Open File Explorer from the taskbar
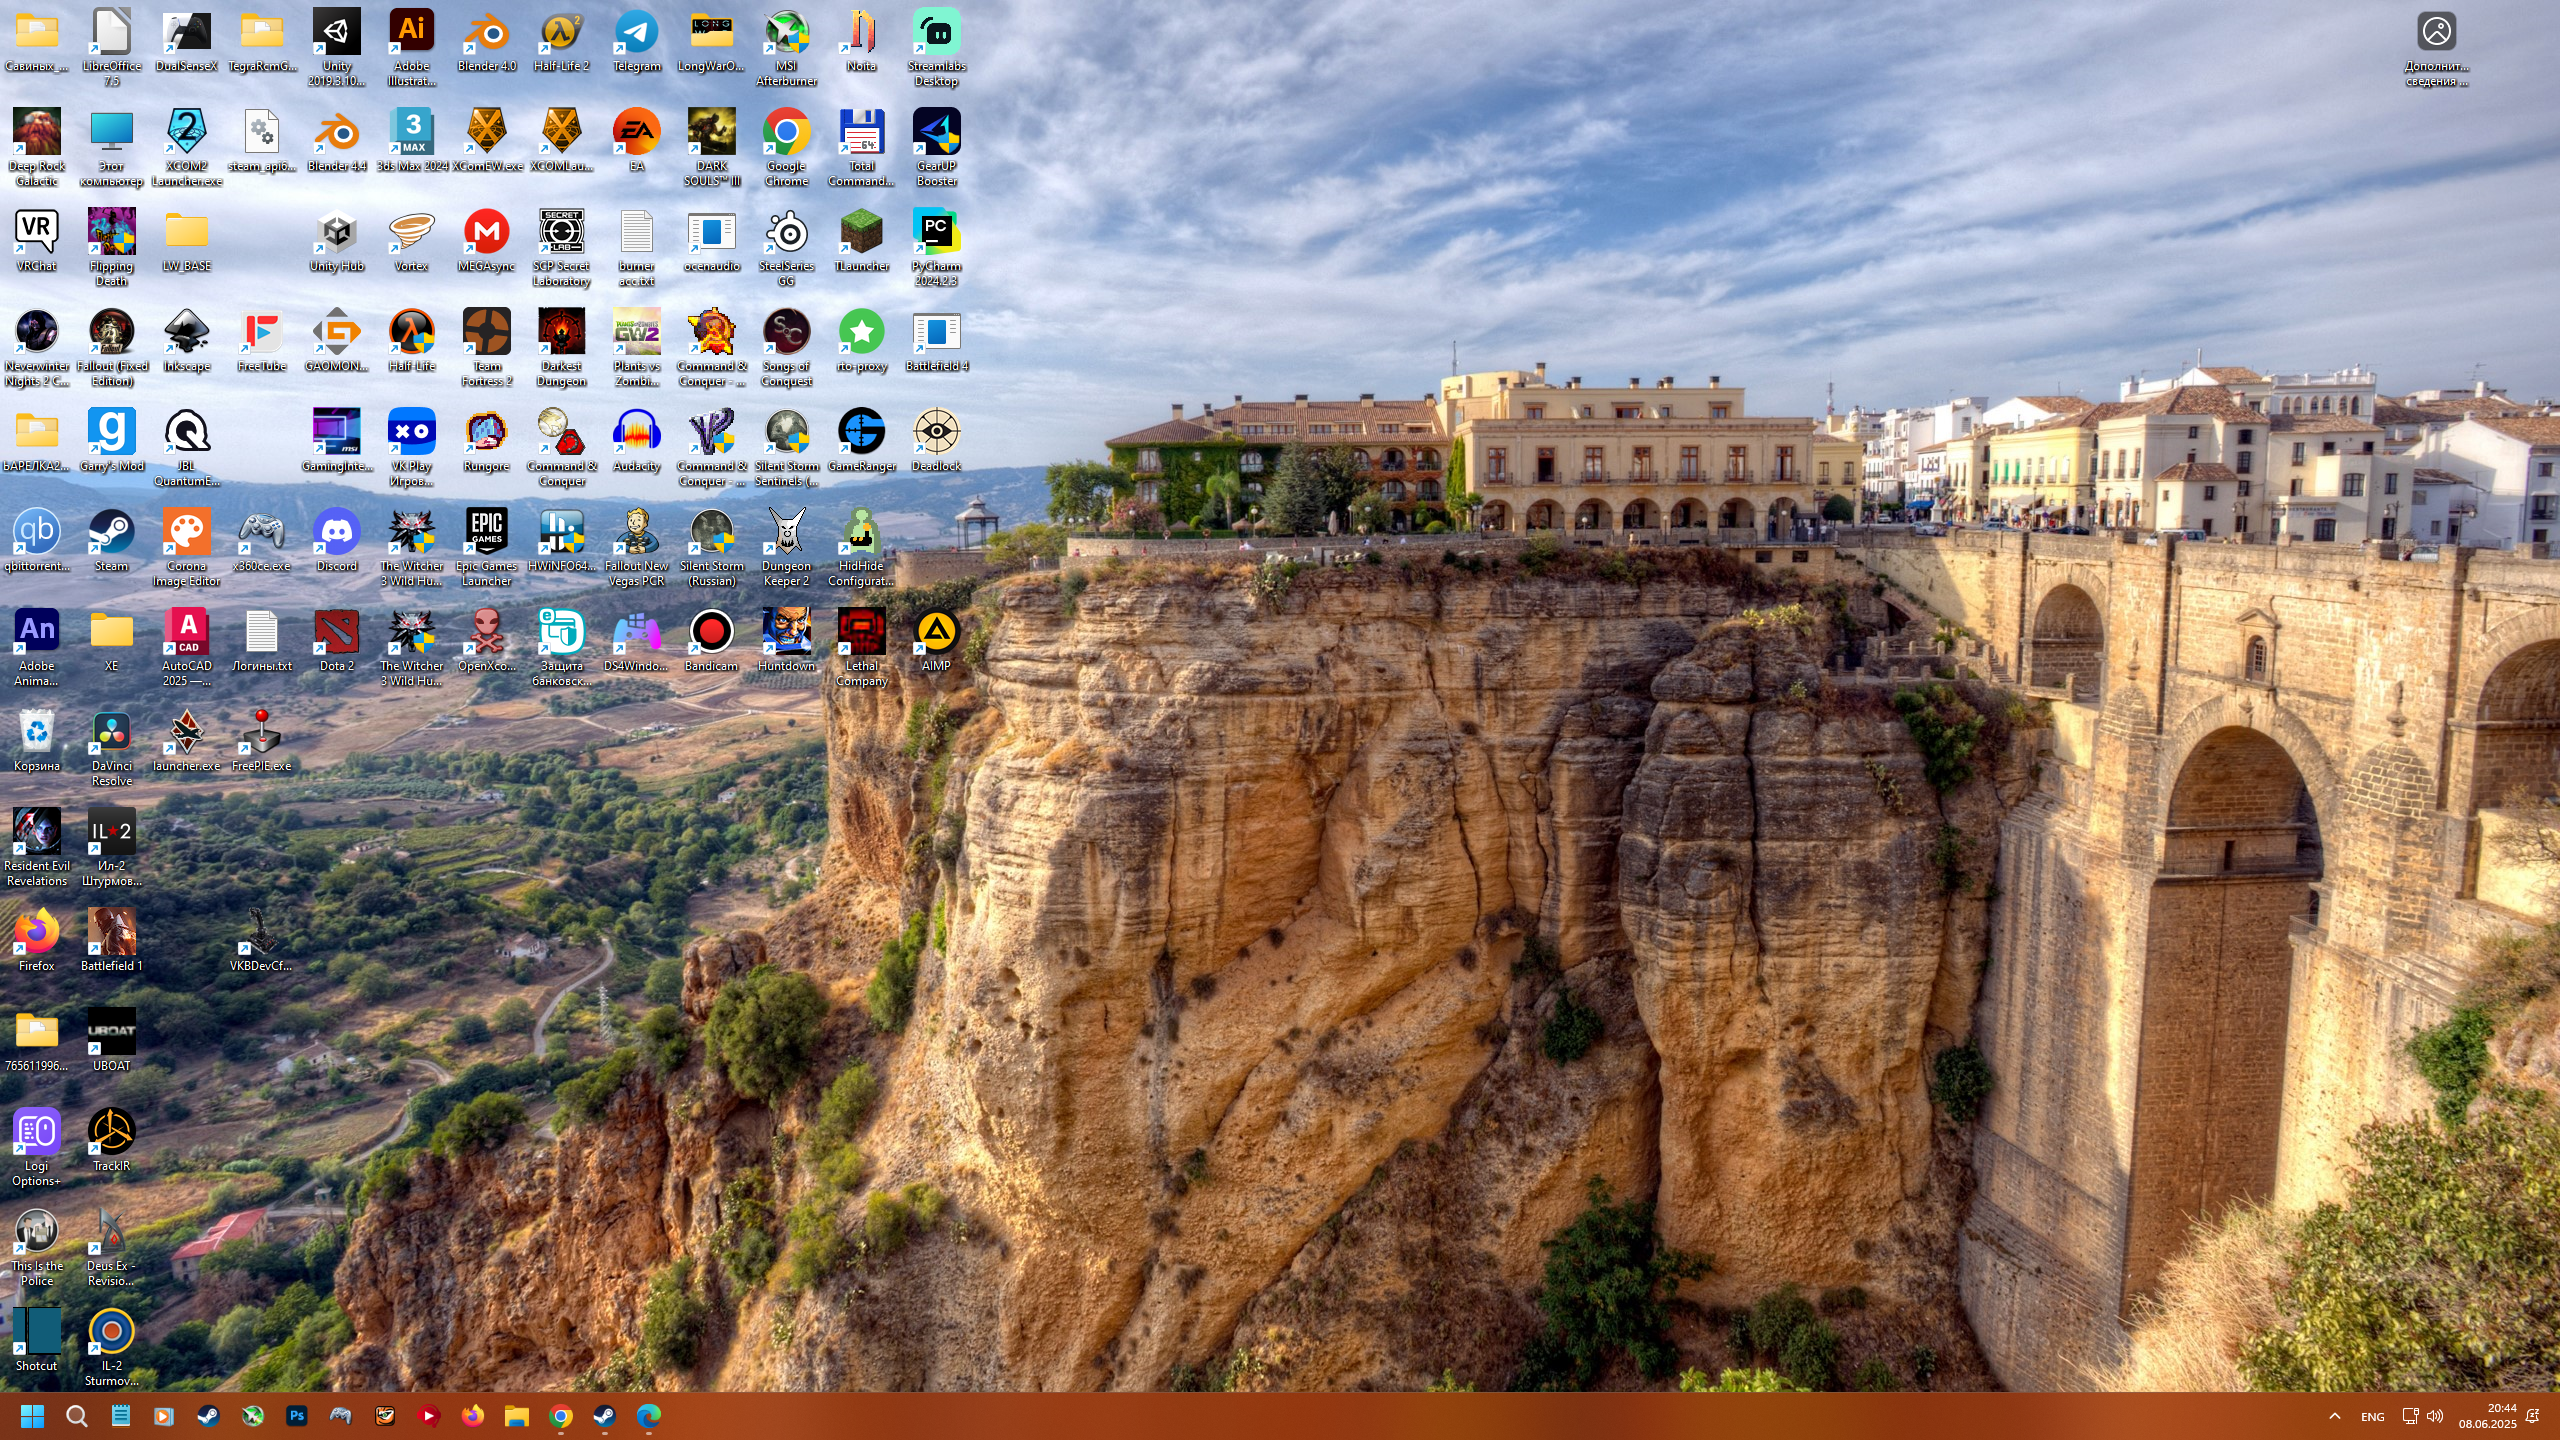 (516, 1416)
